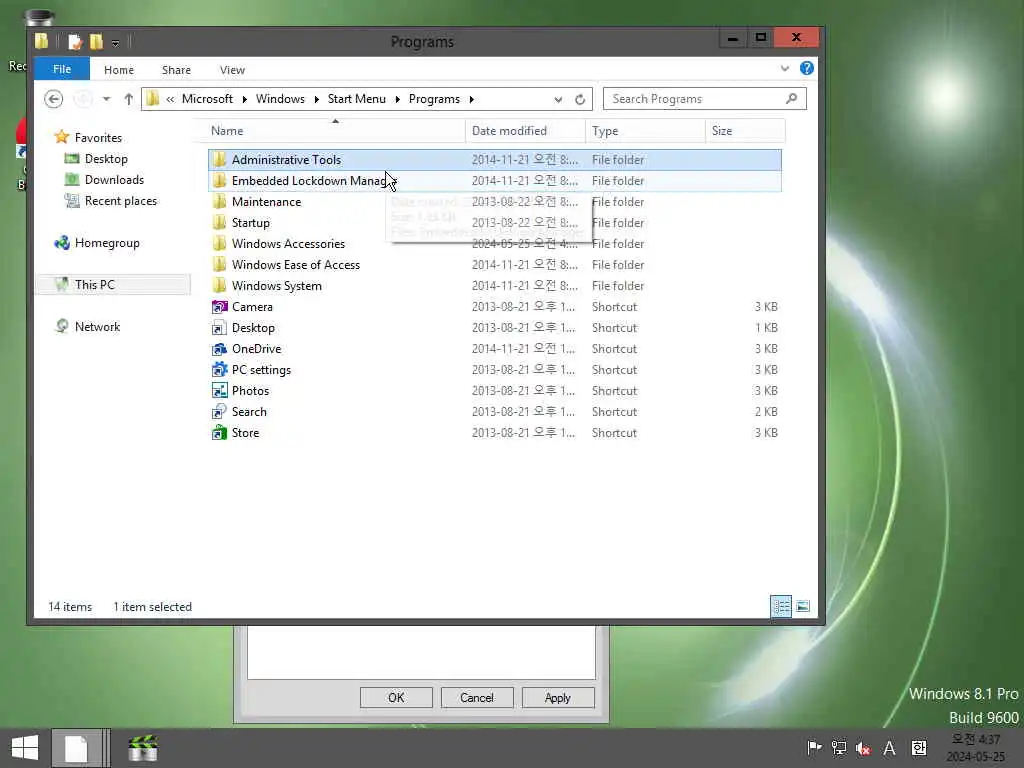
Task: Open Action Center flag tray icon
Action: 814,748
